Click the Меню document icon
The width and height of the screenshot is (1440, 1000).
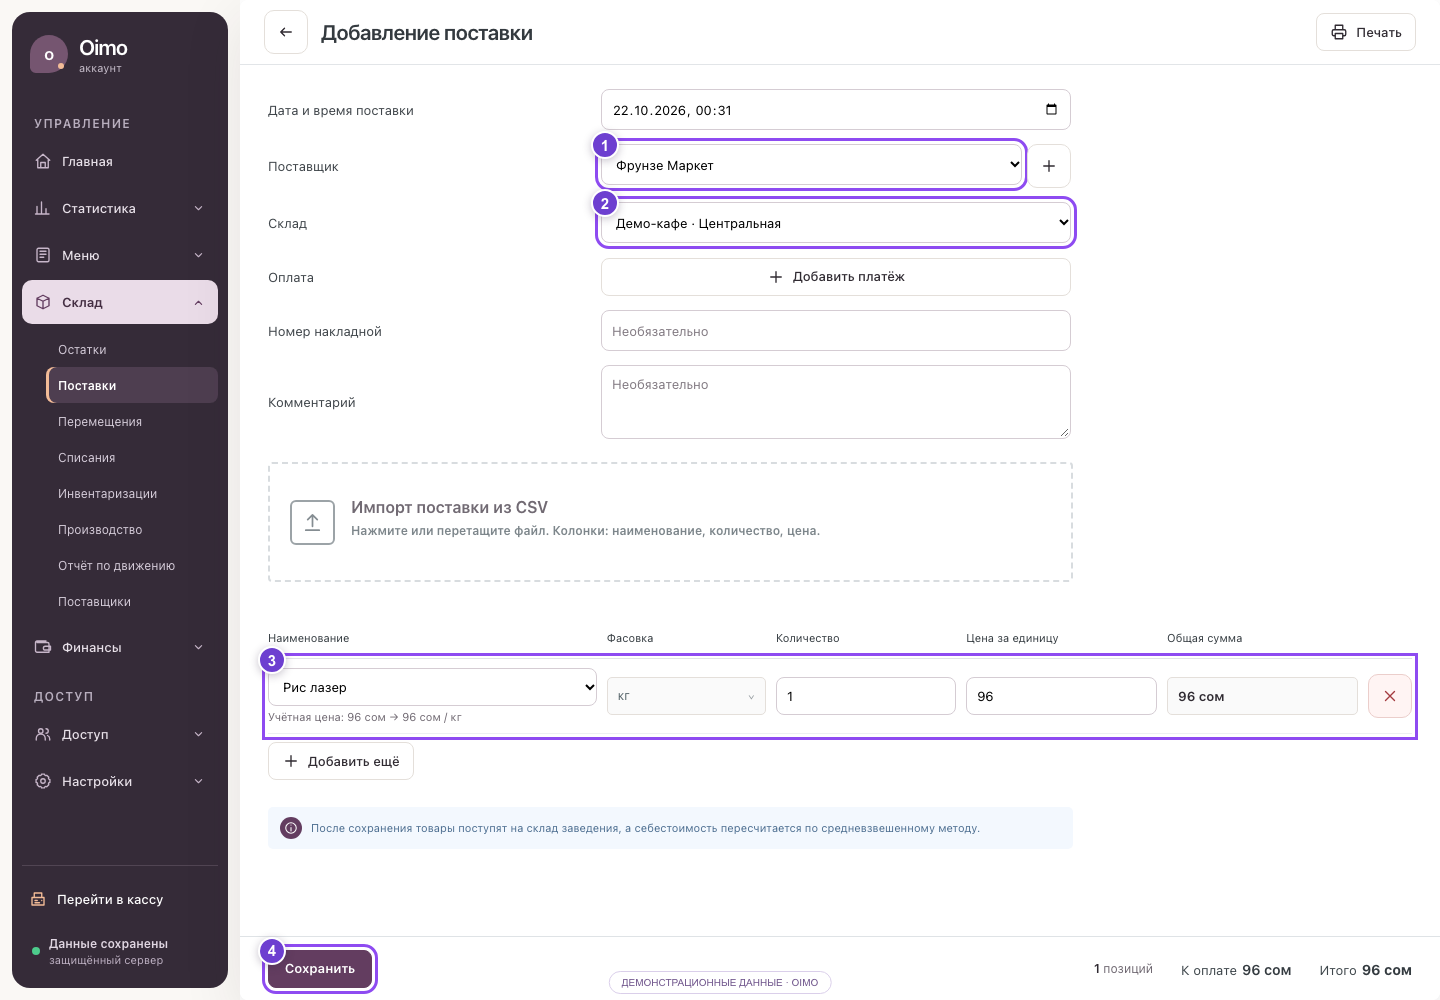[43, 255]
